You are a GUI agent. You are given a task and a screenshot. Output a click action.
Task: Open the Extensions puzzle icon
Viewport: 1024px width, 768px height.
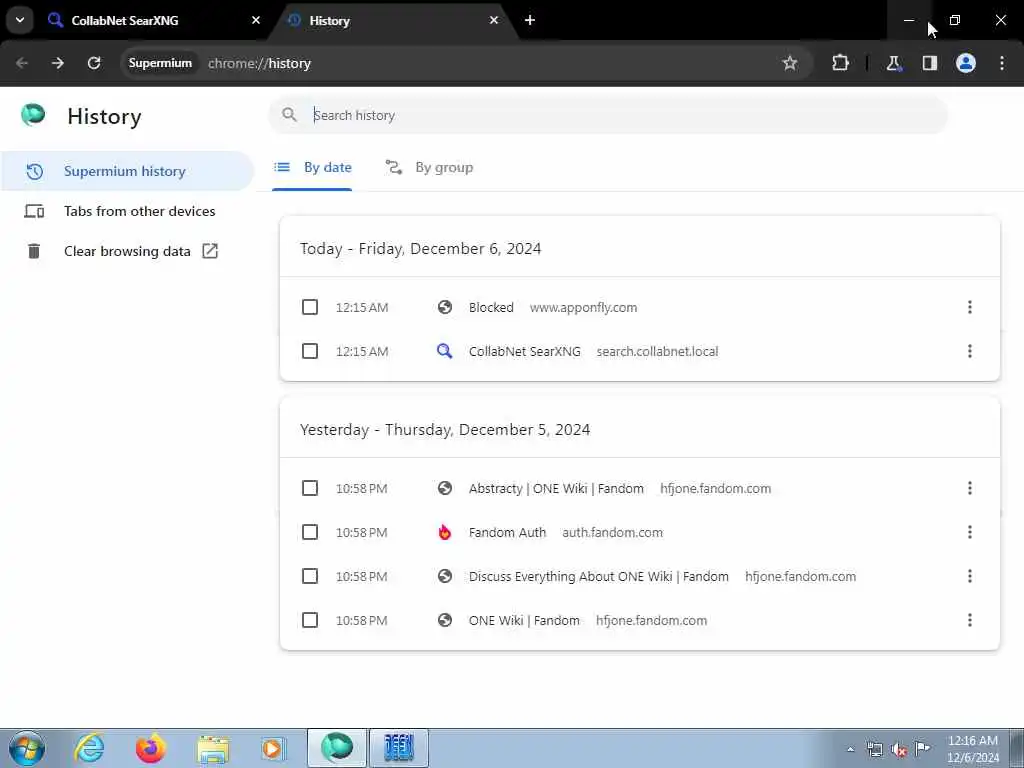tap(840, 63)
